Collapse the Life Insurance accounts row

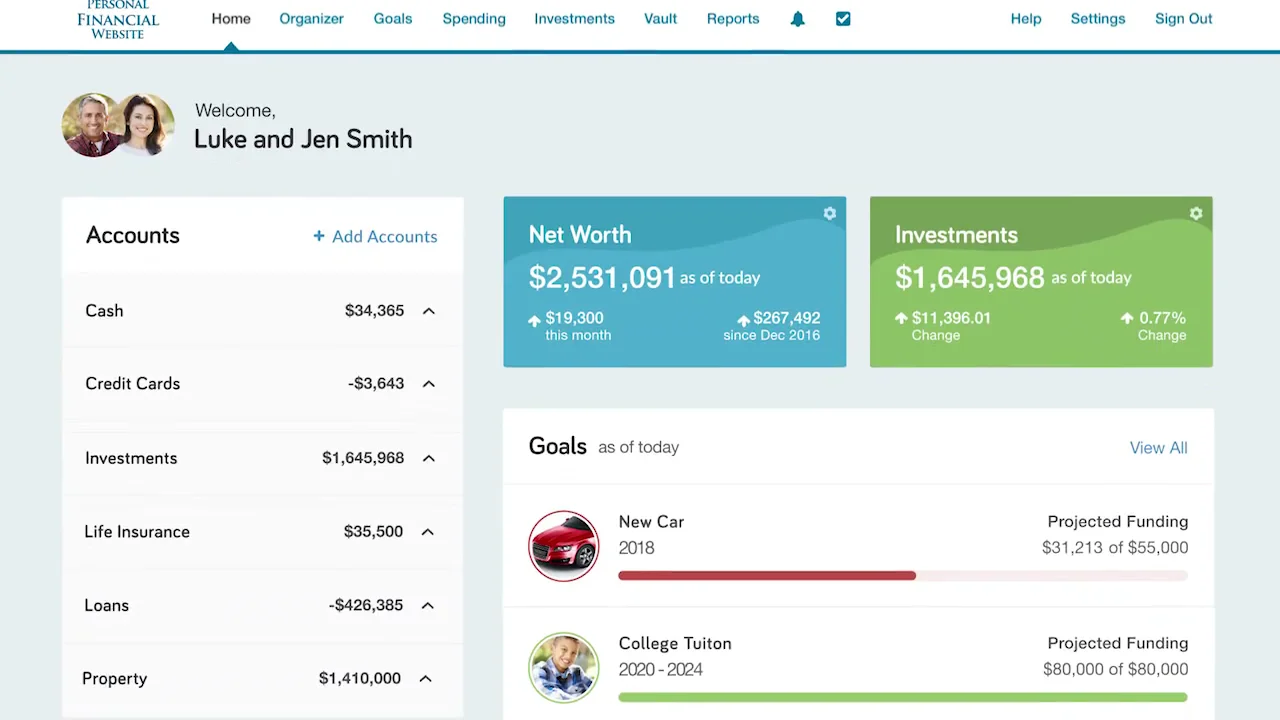click(428, 532)
